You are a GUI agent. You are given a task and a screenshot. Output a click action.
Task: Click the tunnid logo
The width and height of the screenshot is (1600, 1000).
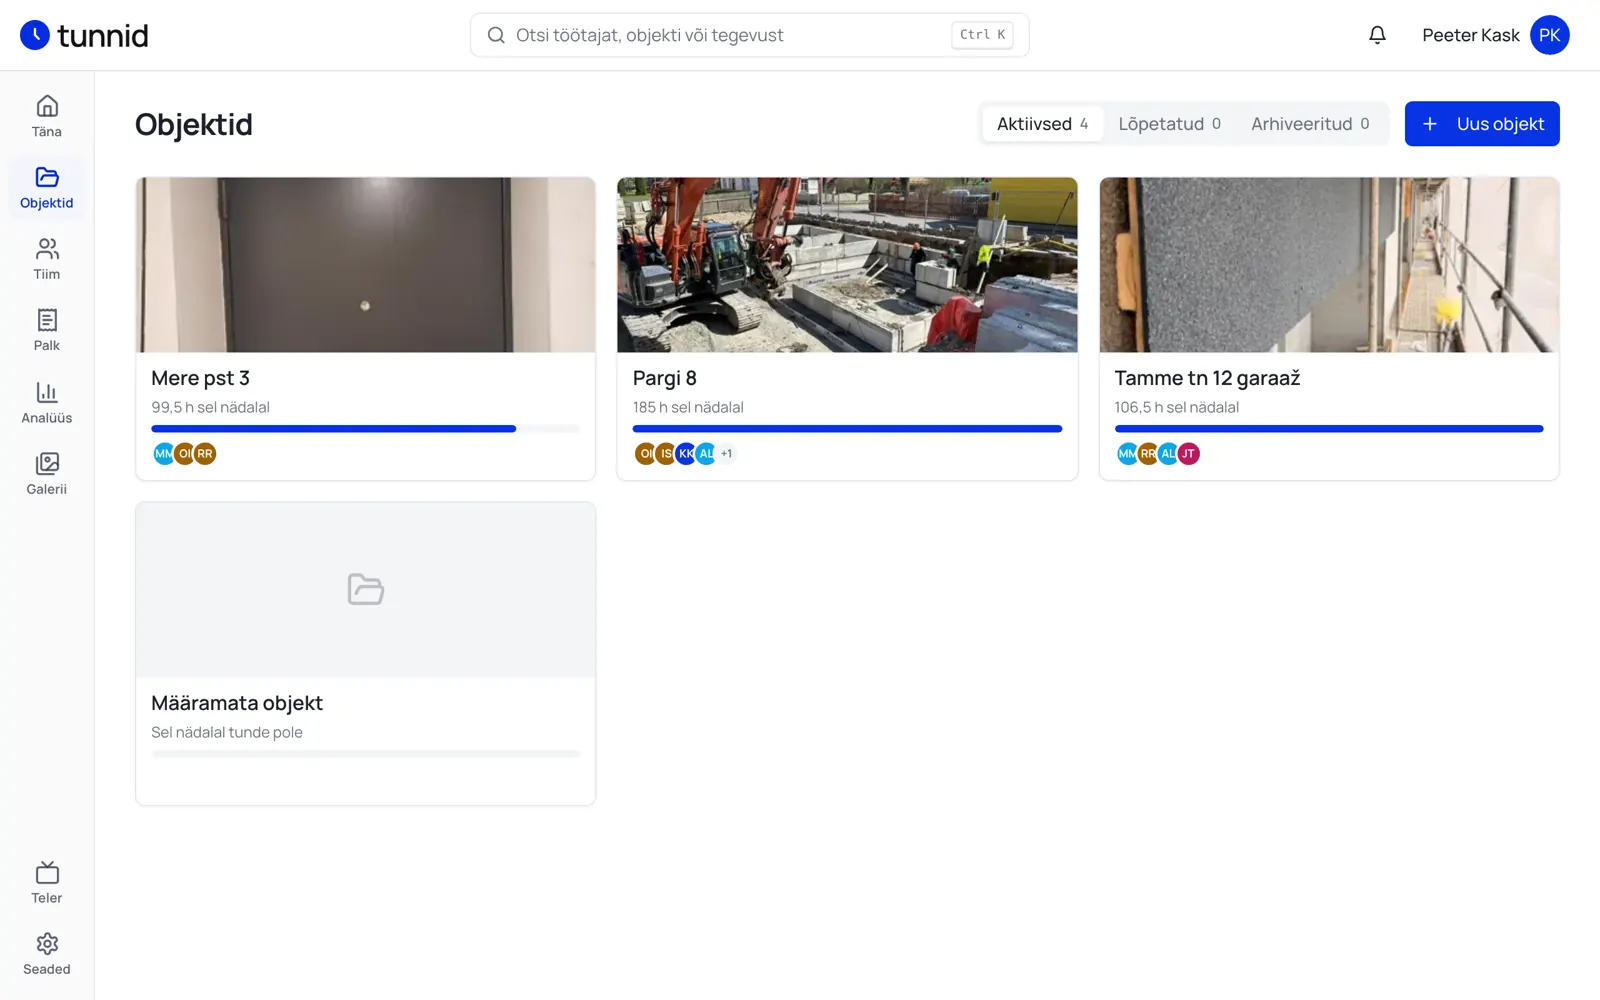(84, 35)
